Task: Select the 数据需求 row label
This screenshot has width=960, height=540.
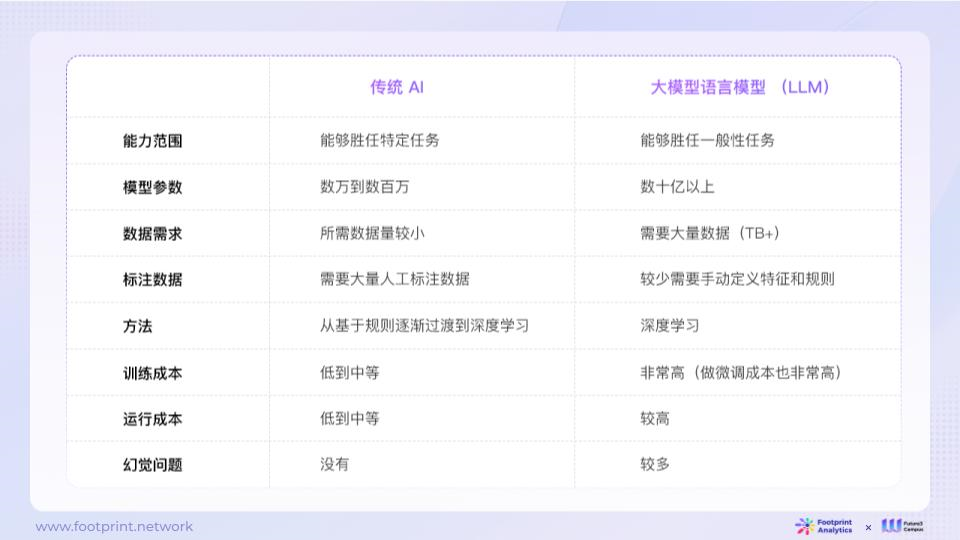Action: [152, 234]
